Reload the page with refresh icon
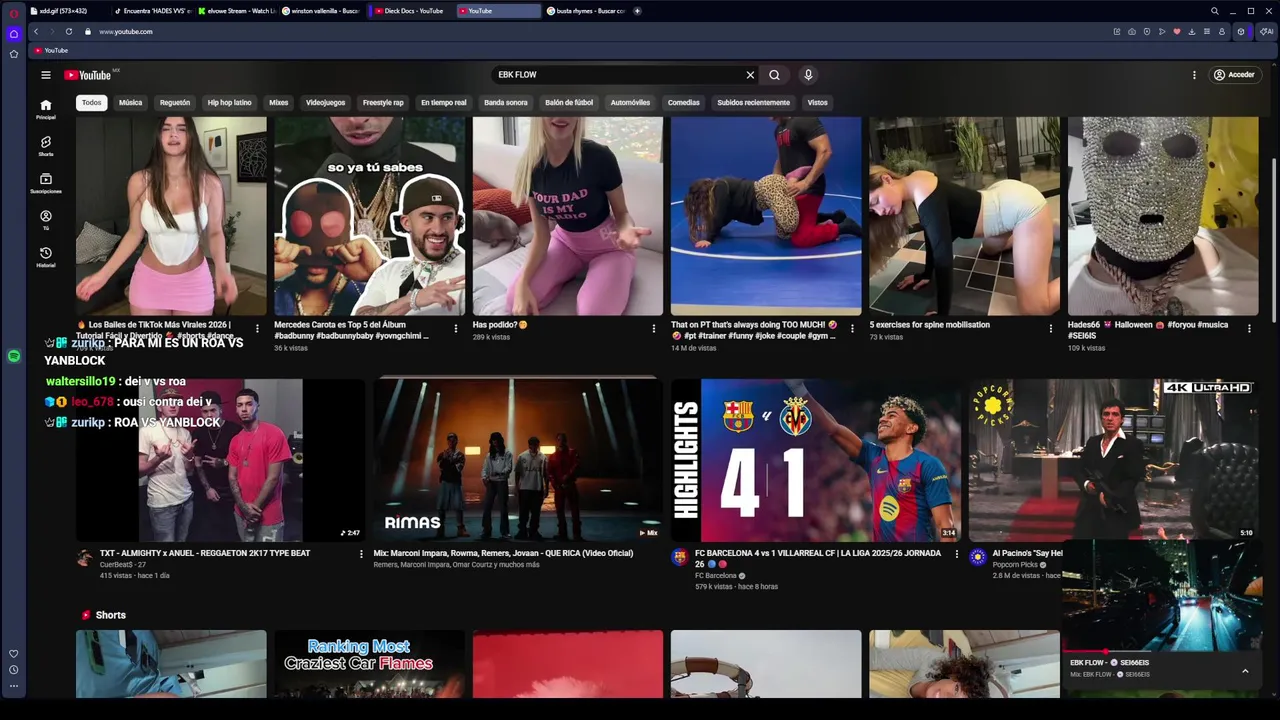 click(x=69, y=32)
